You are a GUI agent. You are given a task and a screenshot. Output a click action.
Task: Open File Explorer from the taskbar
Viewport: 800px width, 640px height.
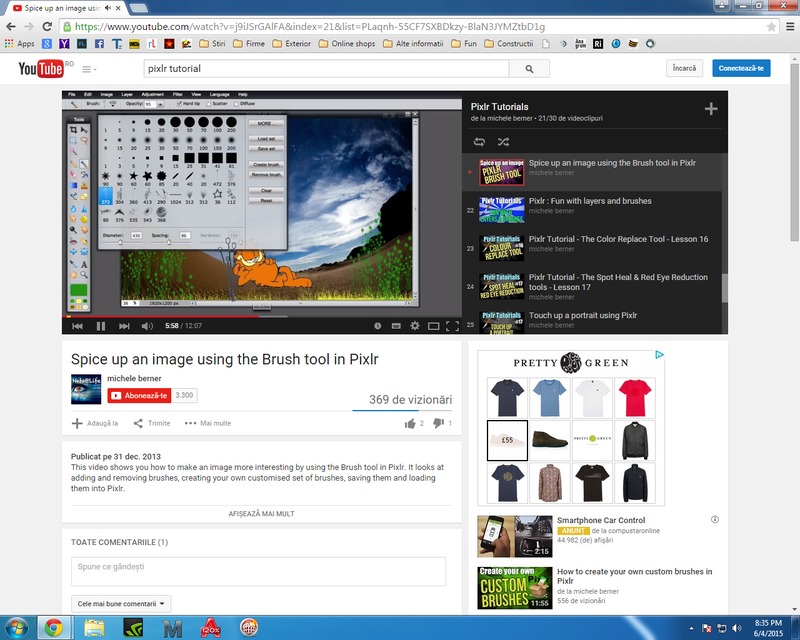pyautogui.click(x=94, y=628)
